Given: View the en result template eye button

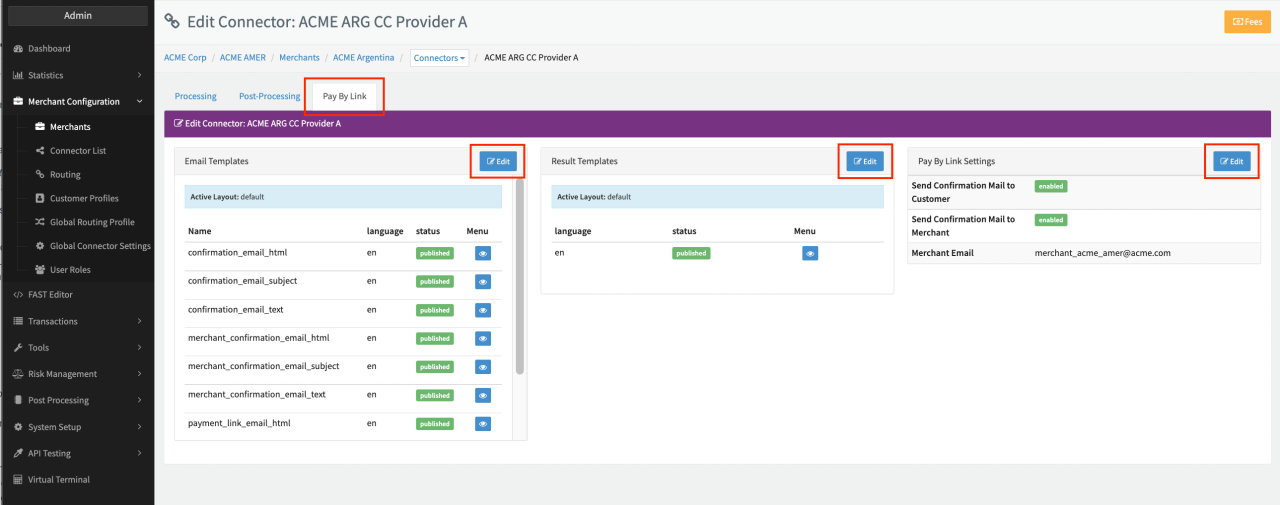Looking at the screenshot, I should pyautogui.click(x=810, y=254).
